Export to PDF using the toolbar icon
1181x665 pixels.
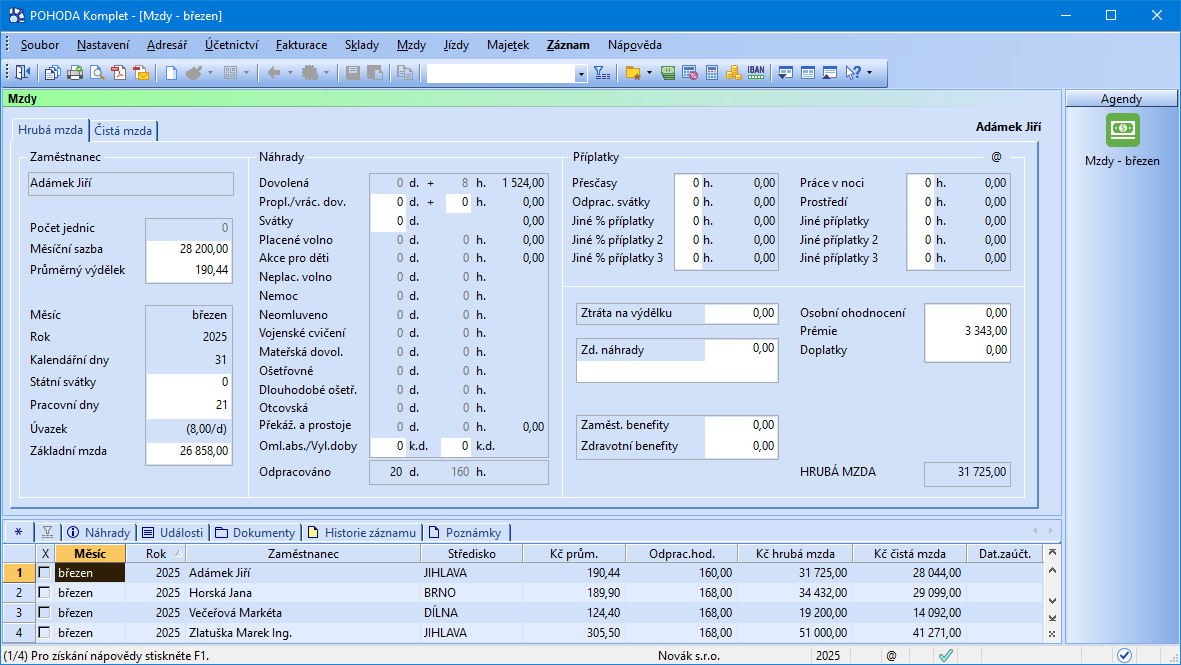tap(119, 73)
